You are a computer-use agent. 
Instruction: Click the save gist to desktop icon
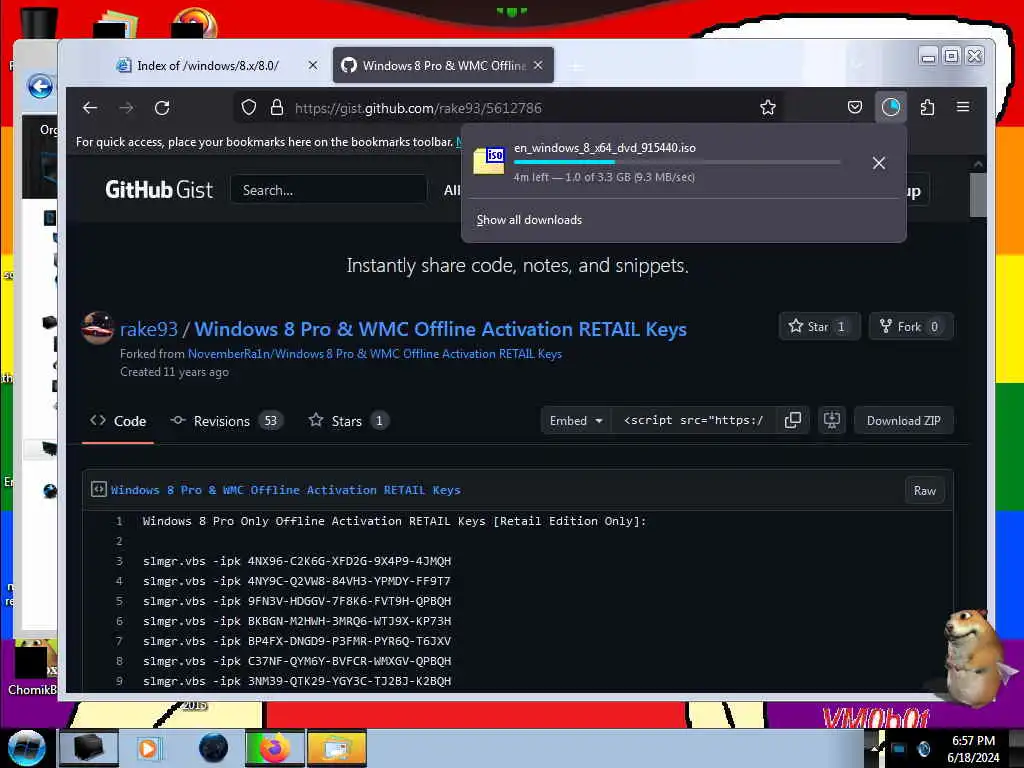pos(831,421)
